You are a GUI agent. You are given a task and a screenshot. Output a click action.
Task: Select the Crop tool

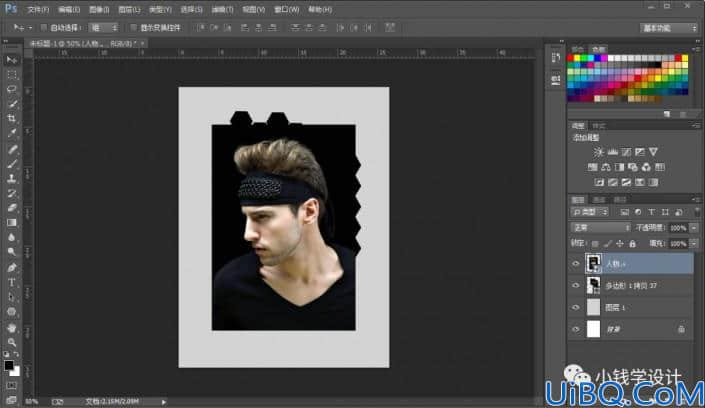[12, 119]
